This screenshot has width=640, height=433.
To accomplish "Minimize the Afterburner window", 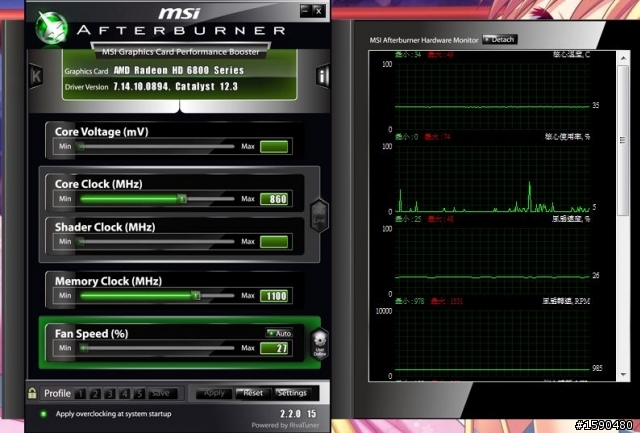I will (x=305, y=11).
